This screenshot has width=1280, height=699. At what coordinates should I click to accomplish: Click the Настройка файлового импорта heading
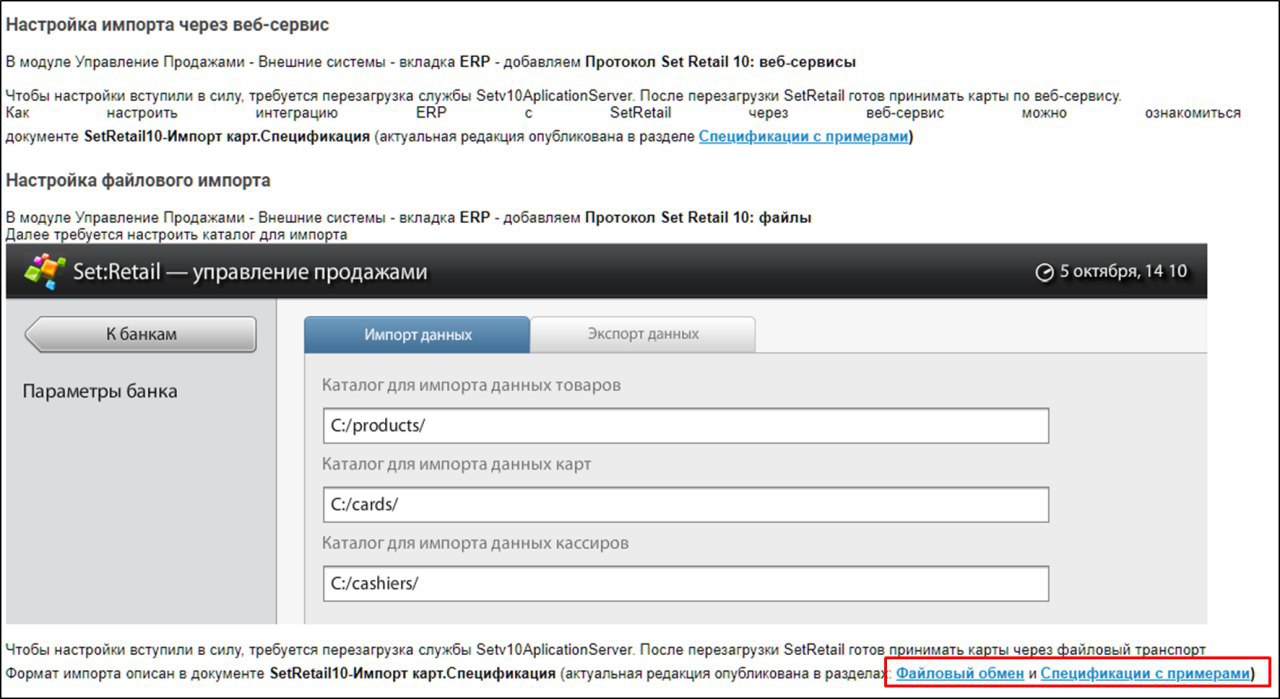tap(138, 181)
